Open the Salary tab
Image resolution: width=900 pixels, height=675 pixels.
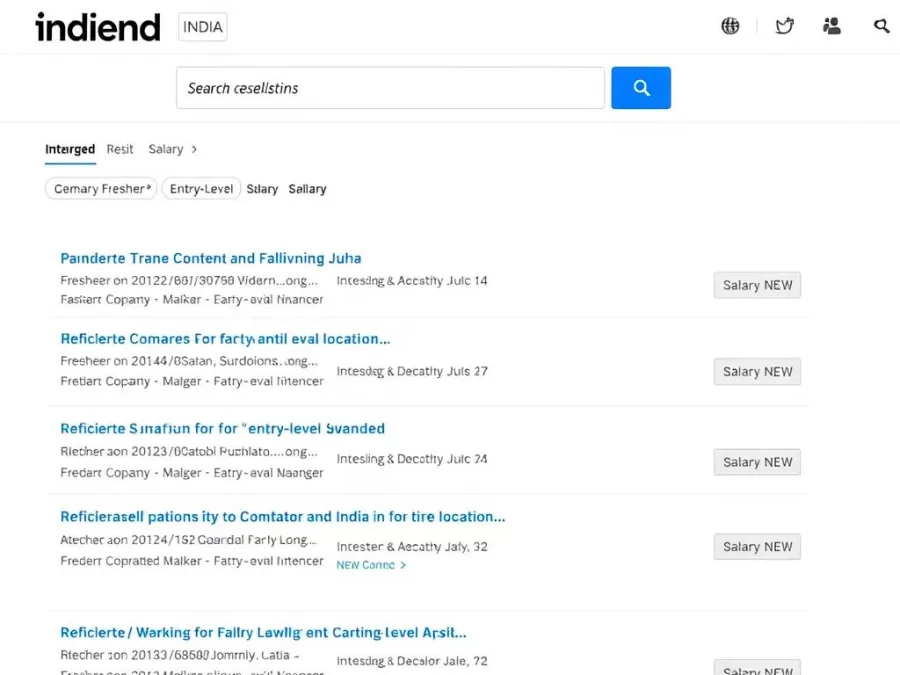tap(165, 149)
